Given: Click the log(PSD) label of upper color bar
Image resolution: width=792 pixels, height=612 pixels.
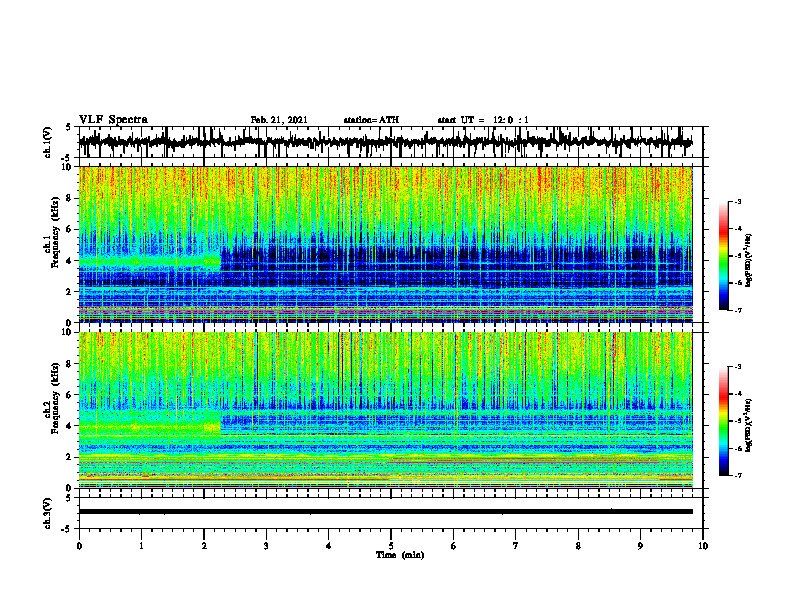Looking at the screenshot, I should coord(749,260).
